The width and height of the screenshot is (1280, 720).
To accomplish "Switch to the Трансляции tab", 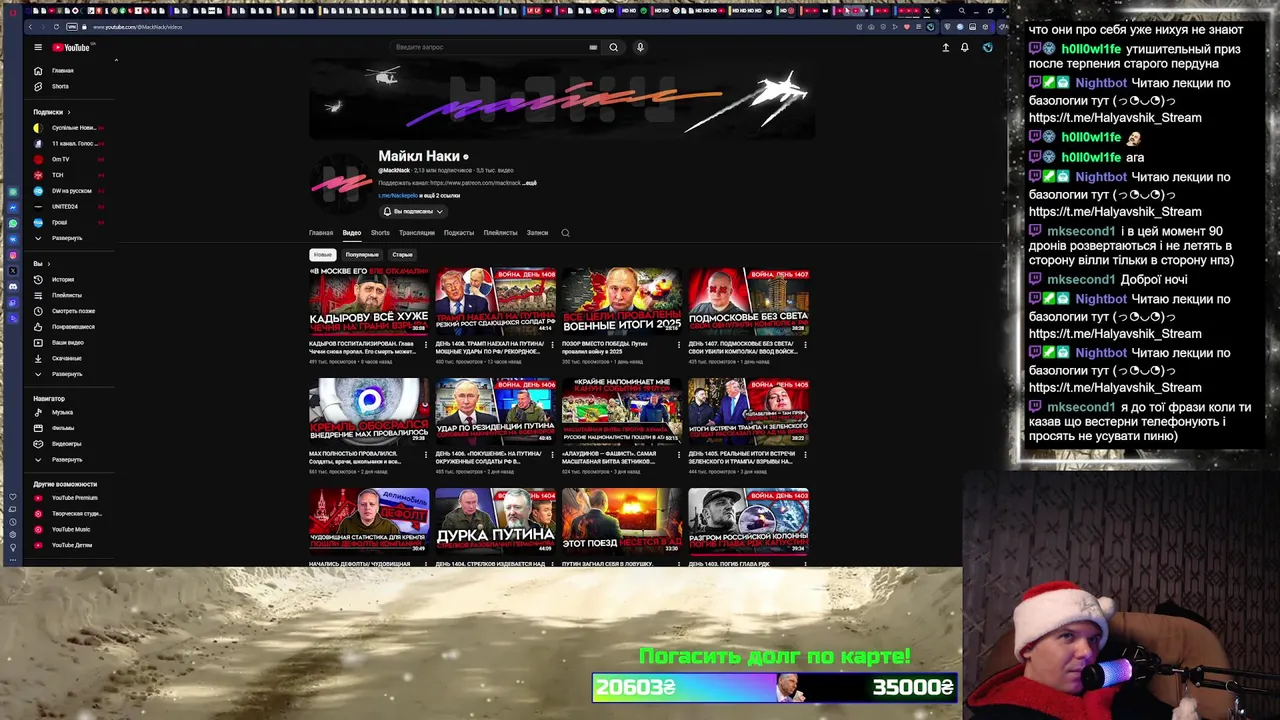I will click(417, 233).
